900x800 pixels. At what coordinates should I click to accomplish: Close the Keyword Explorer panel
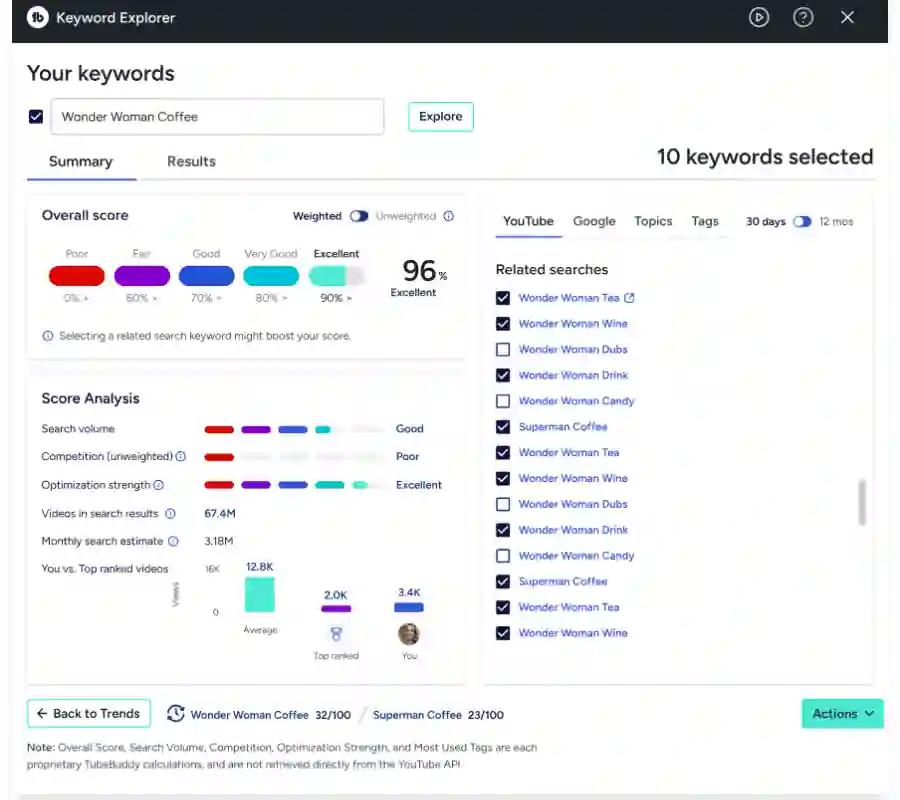point(847,17)
